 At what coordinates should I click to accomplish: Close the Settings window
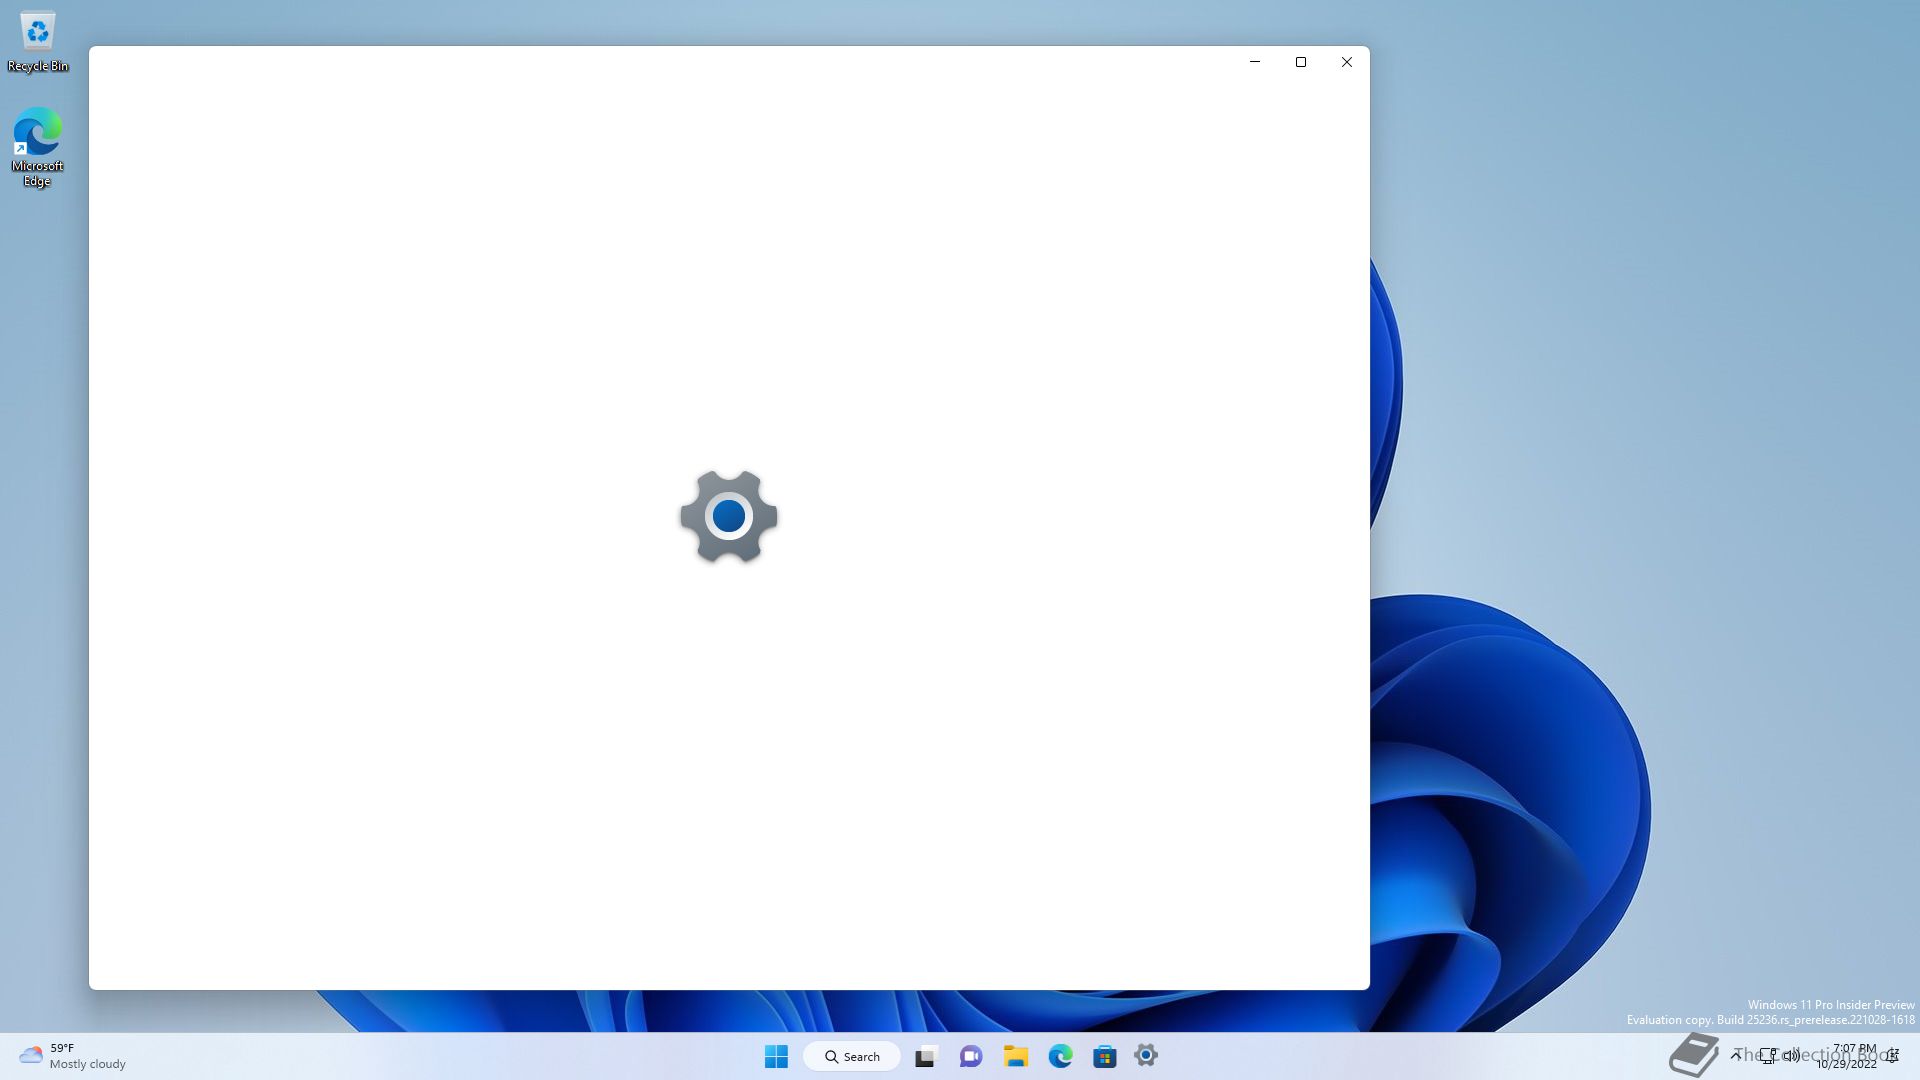pyautogui.click(x=1347, y=62)
